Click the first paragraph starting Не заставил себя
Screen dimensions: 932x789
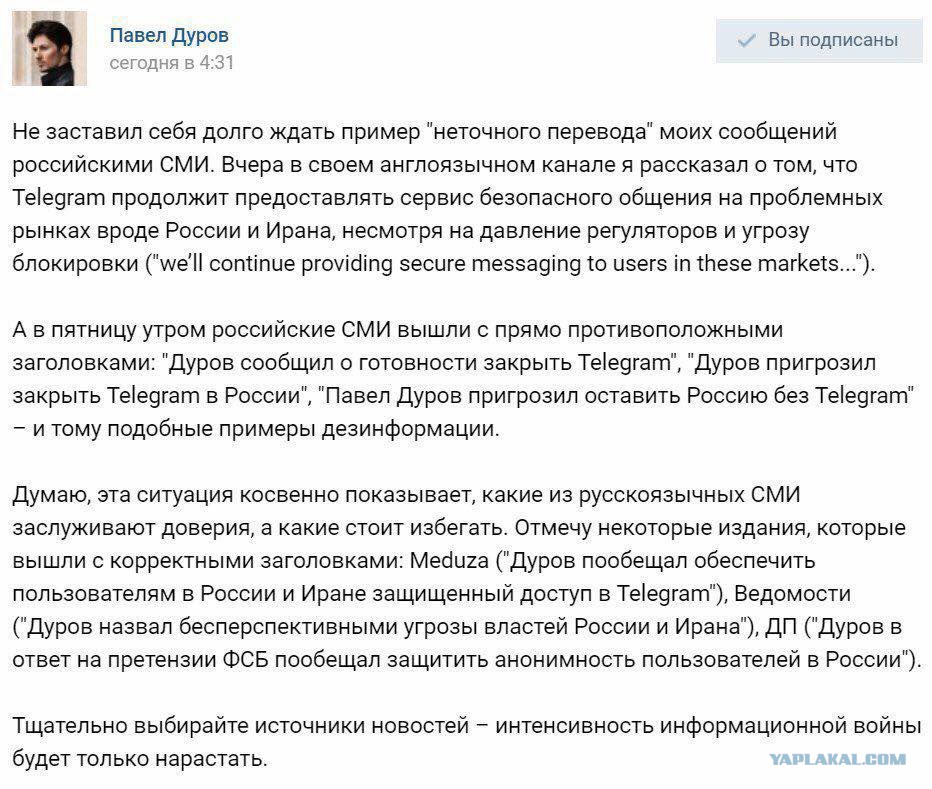point(447,197)
